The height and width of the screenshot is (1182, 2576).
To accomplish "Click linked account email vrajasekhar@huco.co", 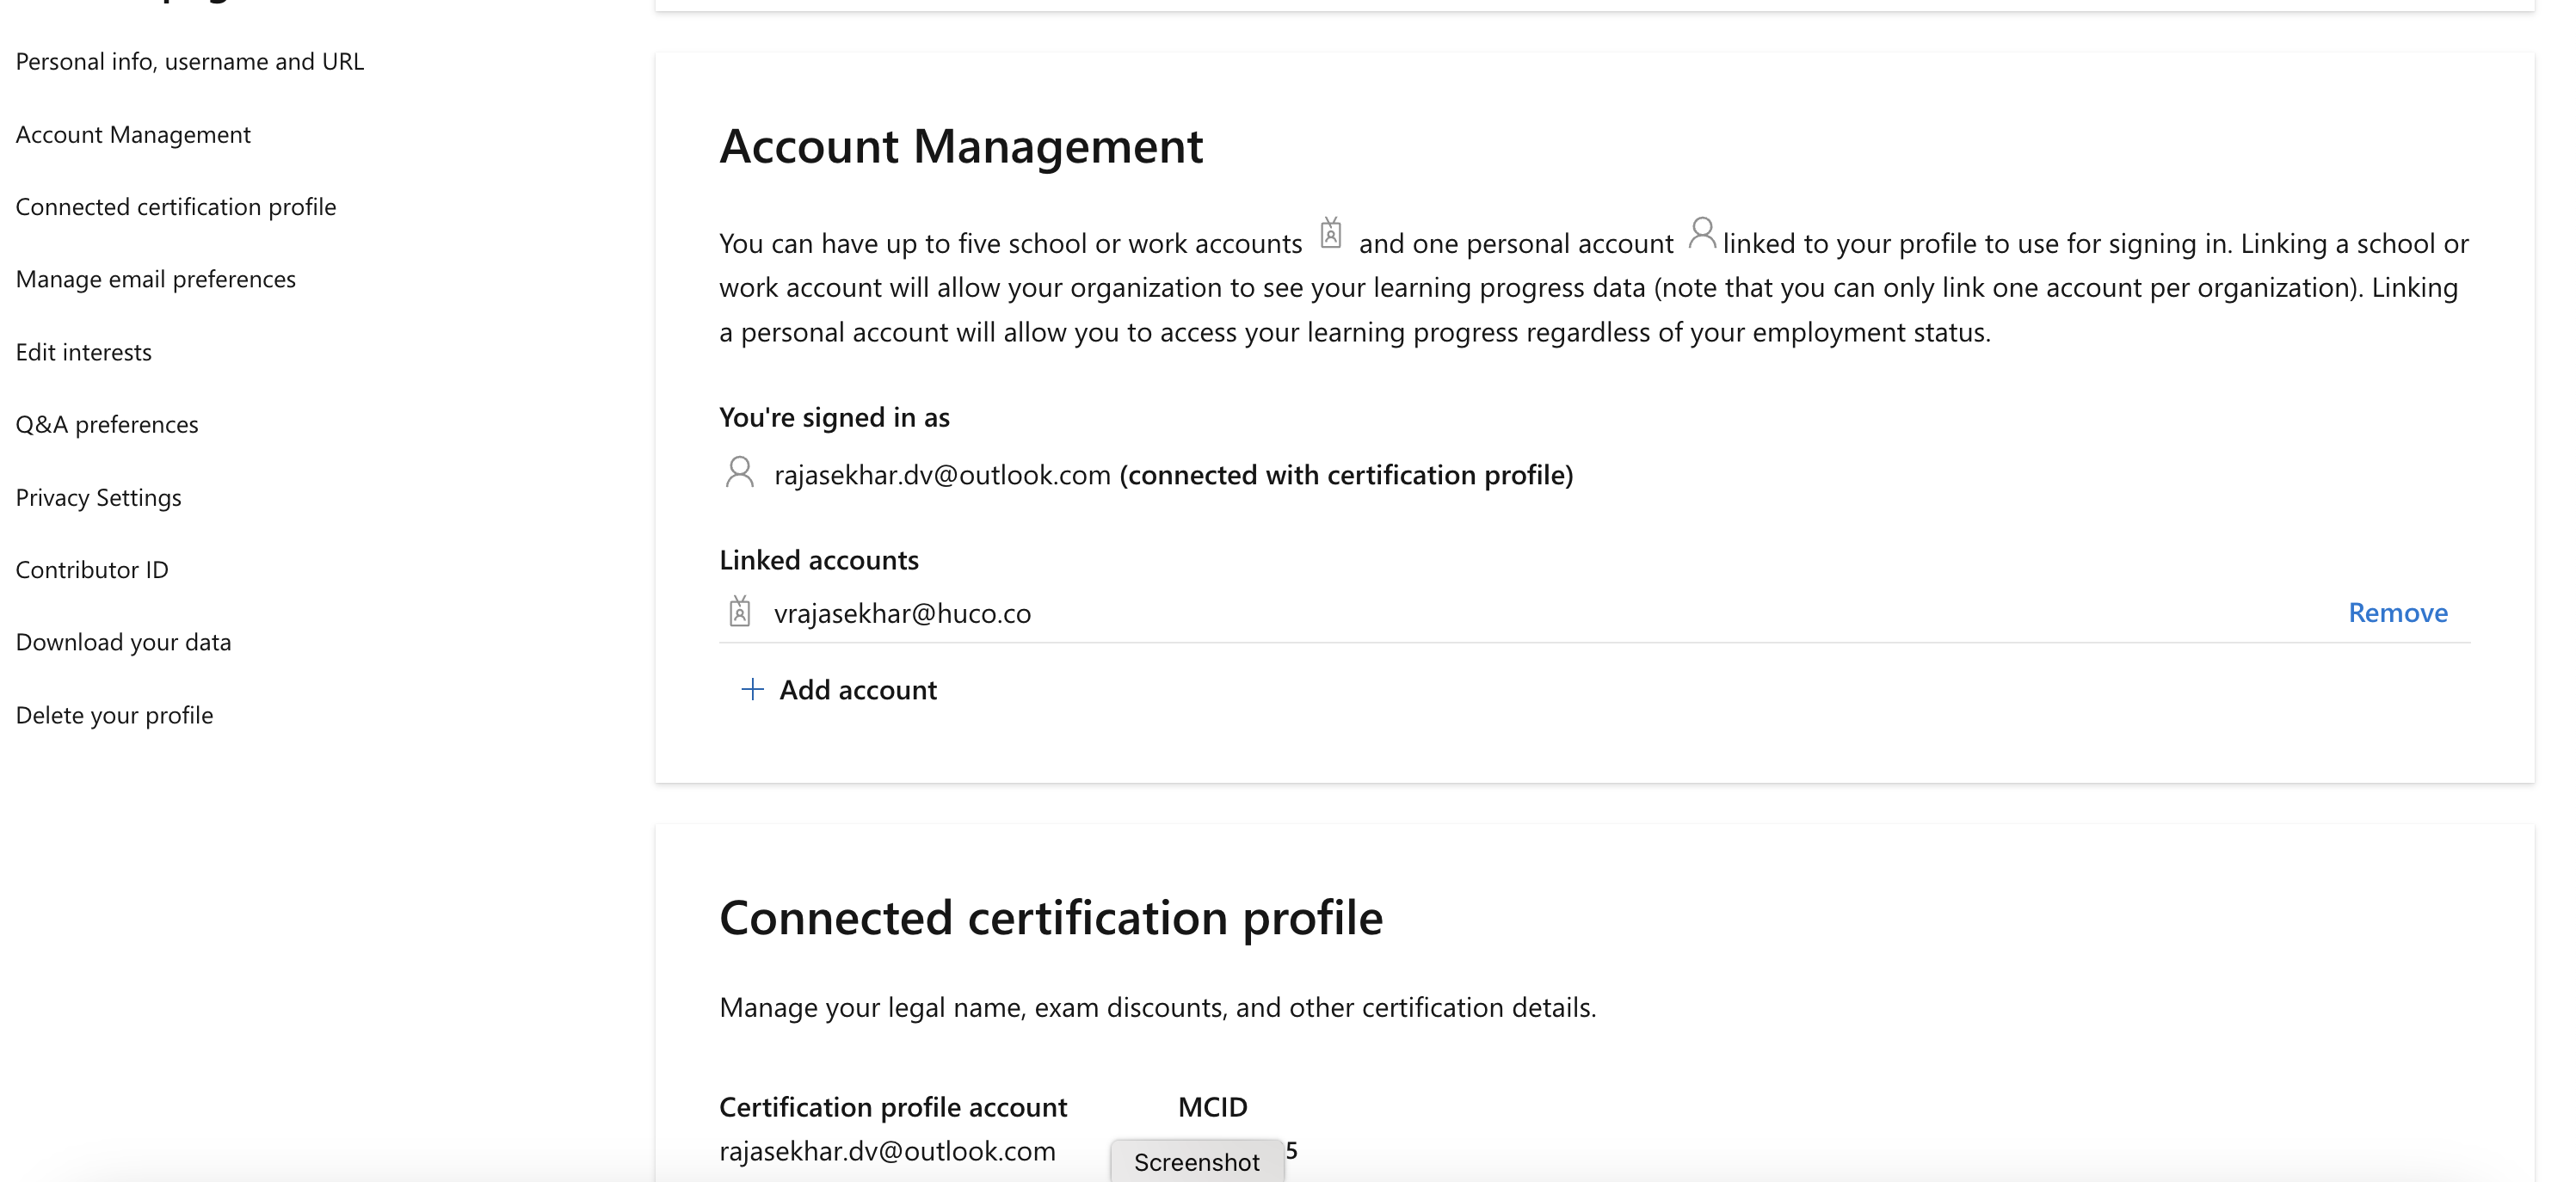I will pyautogui.click(x=902, y=613).
